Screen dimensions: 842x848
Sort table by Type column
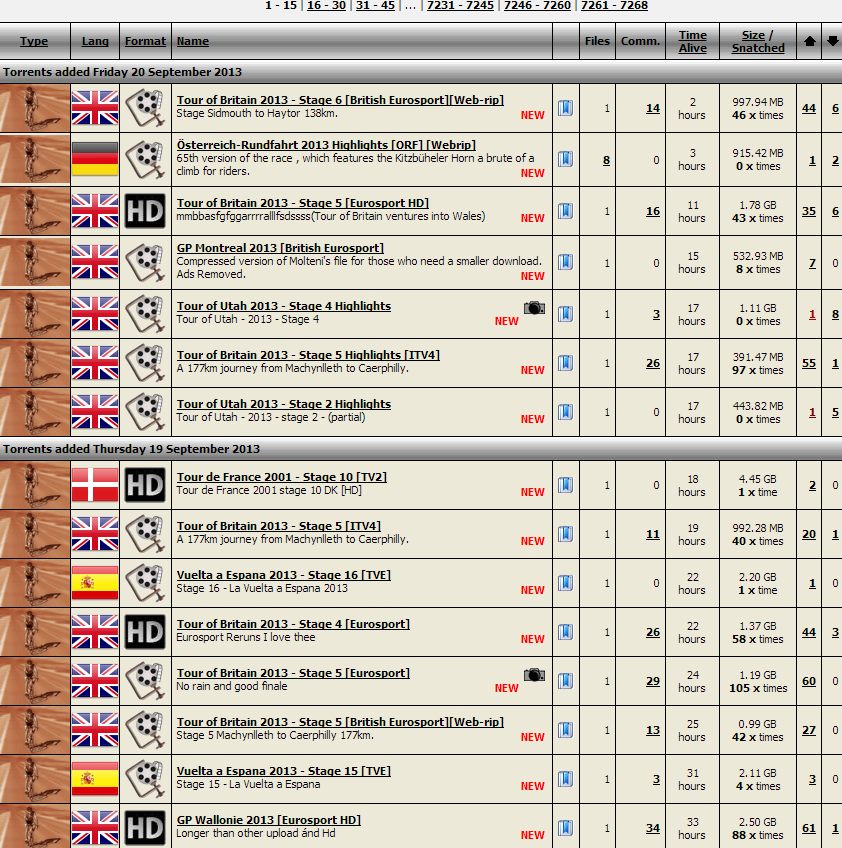point(34,41)
